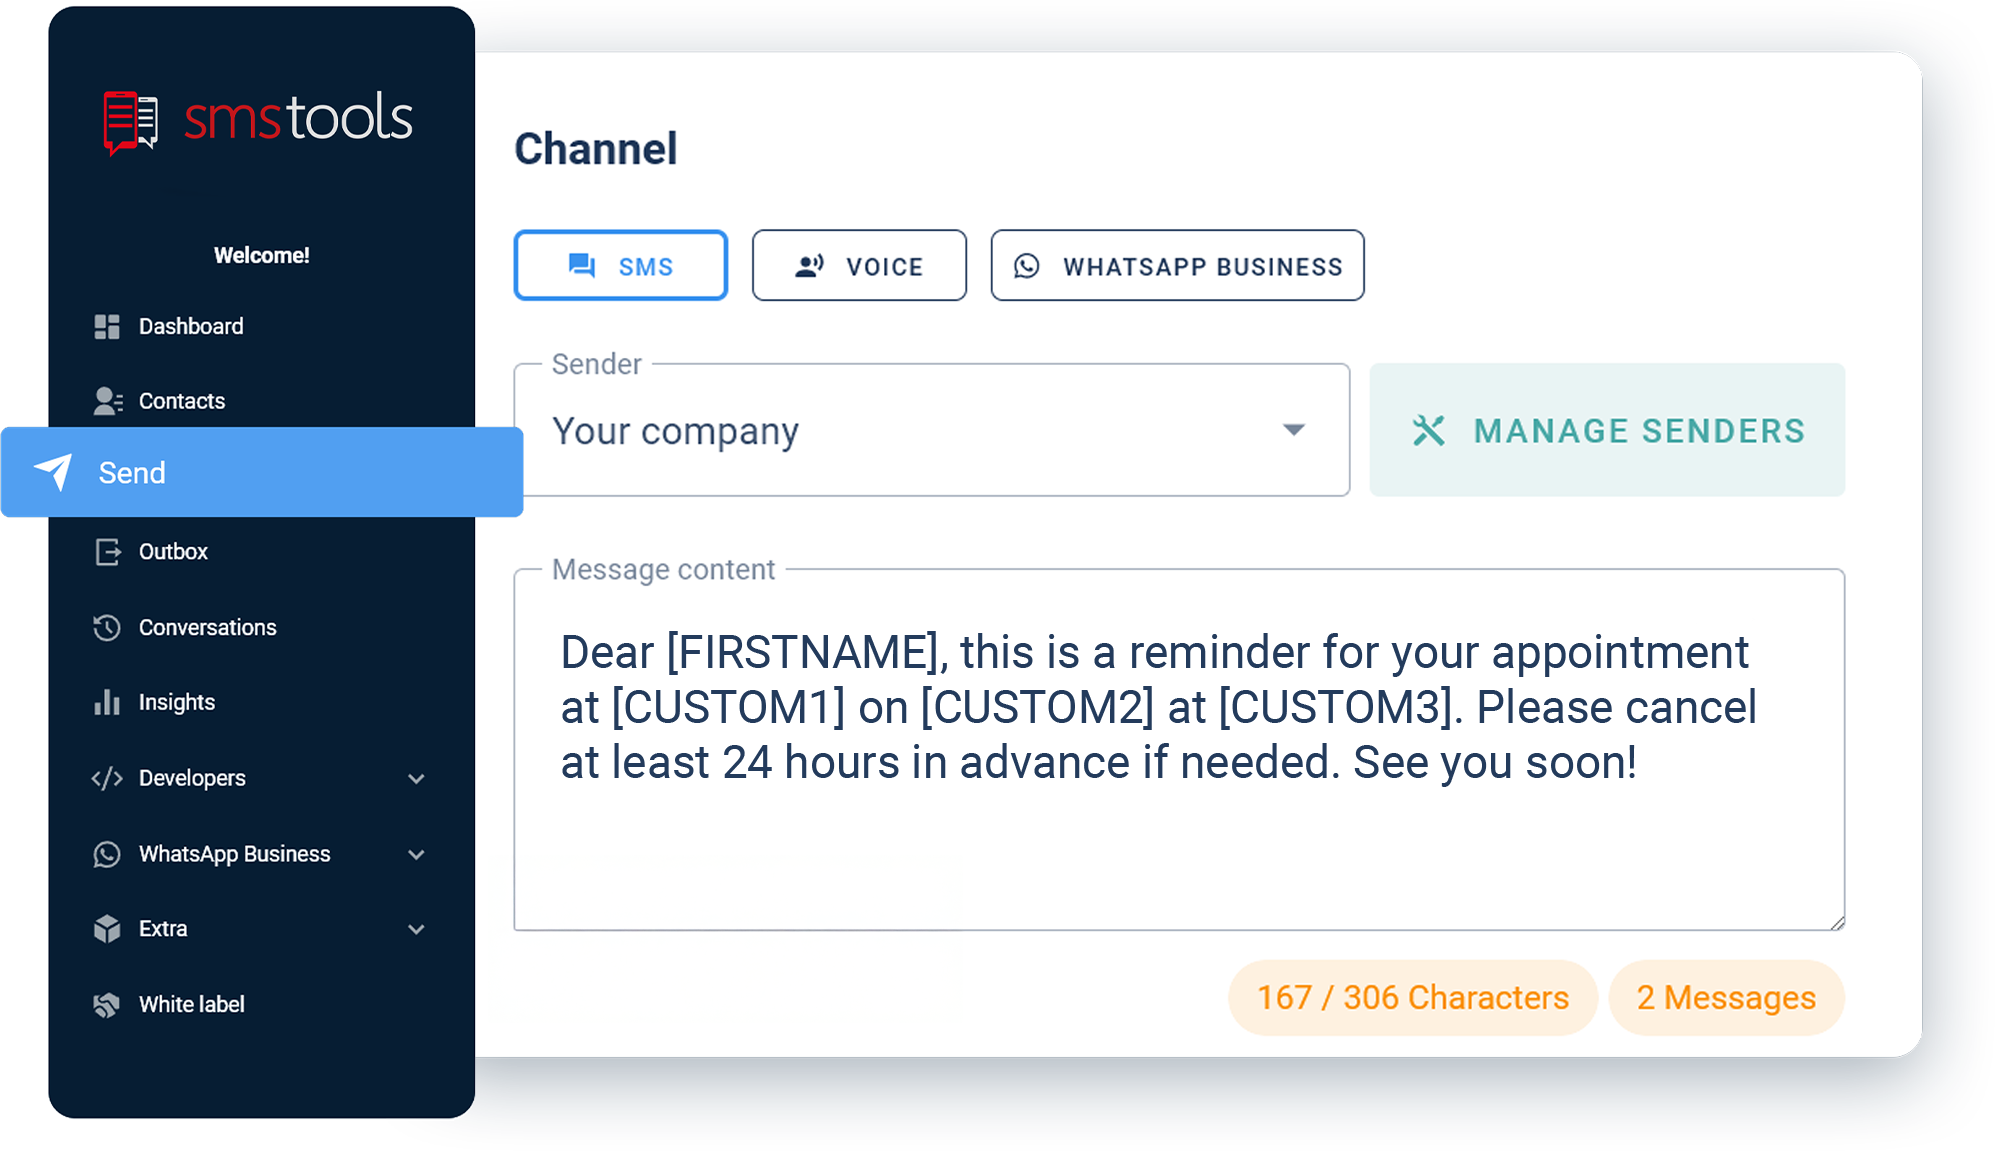Image resolution: width=1995 pixels, height=1151 pixels.
Task: Select the SMS tab
Action: point(621,264)
